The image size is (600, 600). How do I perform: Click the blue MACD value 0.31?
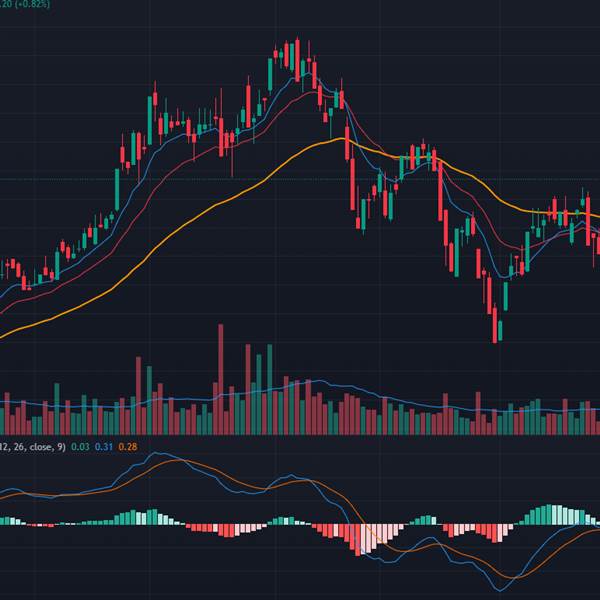click(x=104, y=447)
